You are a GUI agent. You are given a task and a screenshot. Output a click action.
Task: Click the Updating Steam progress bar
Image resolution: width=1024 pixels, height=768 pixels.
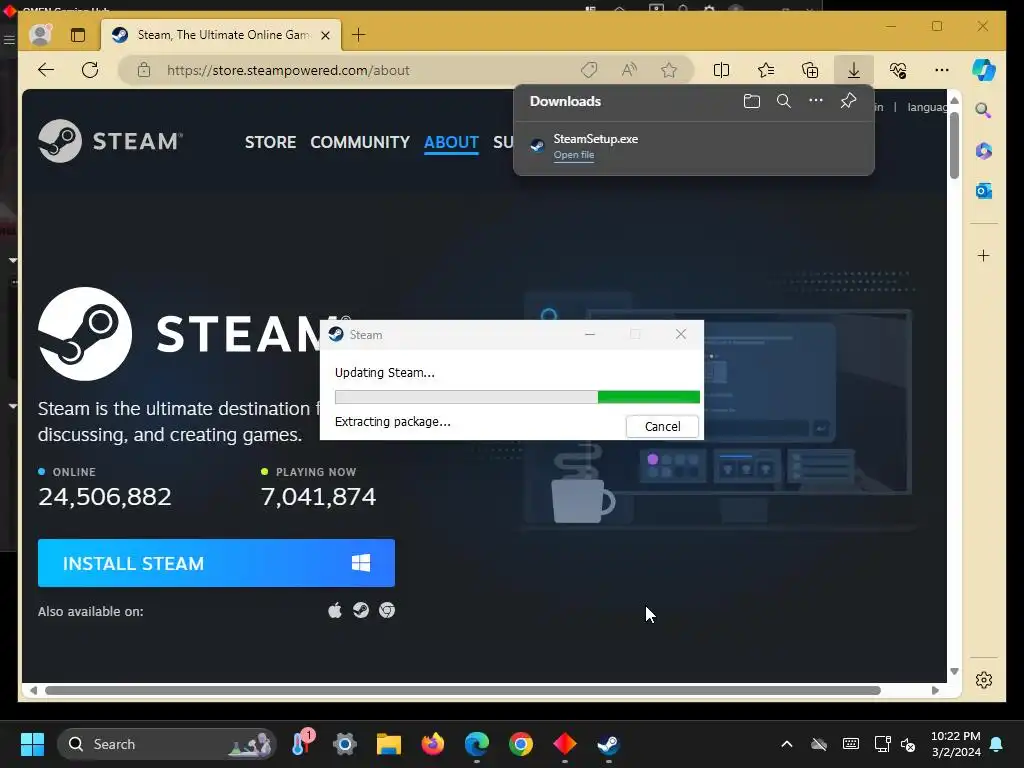click(x=517, y=397)
